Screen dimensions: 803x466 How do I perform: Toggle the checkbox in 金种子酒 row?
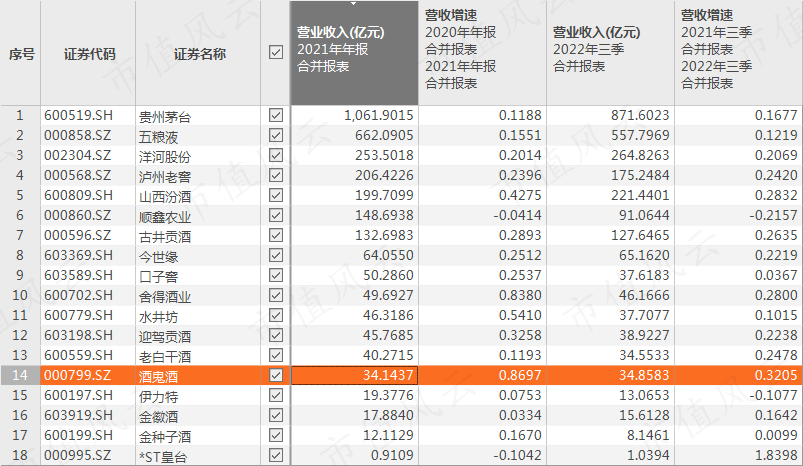[x=276, y=435]
